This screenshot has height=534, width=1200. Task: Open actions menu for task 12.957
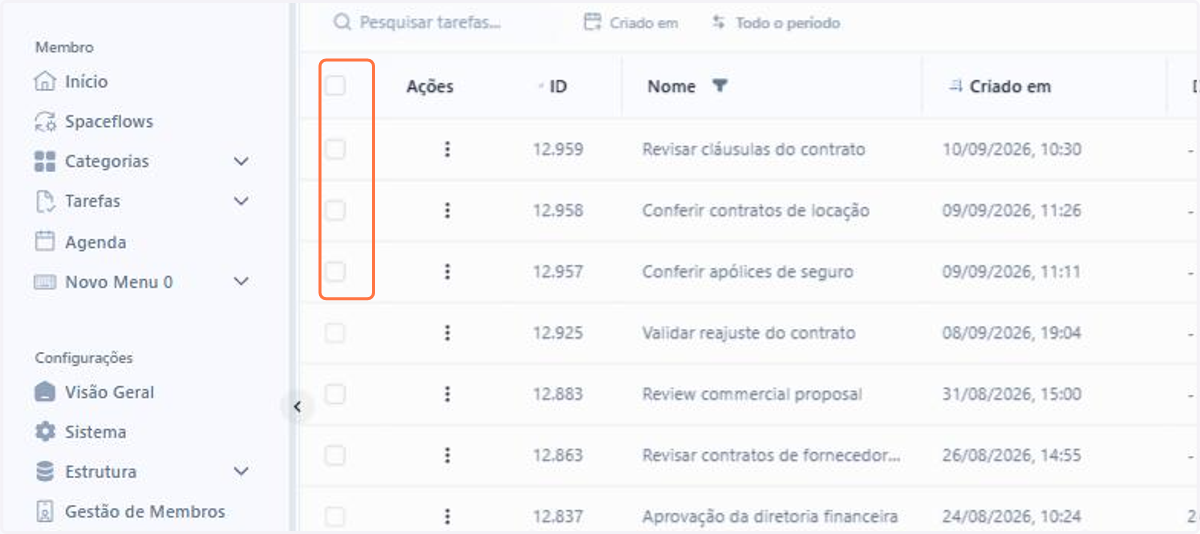coord(447,271)
